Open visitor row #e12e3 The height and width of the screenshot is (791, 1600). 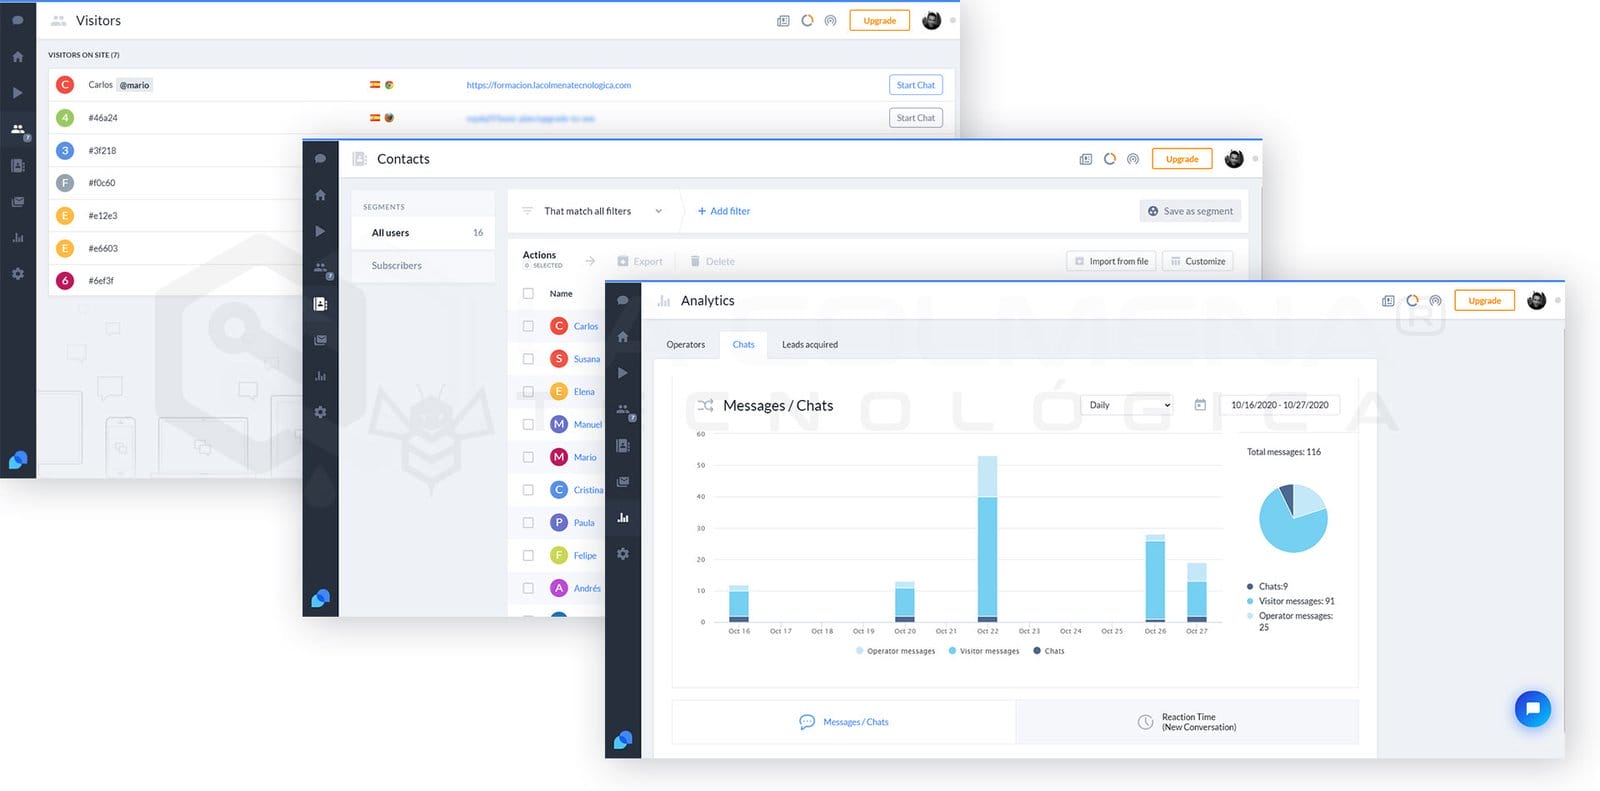click(x=175, y=216)
